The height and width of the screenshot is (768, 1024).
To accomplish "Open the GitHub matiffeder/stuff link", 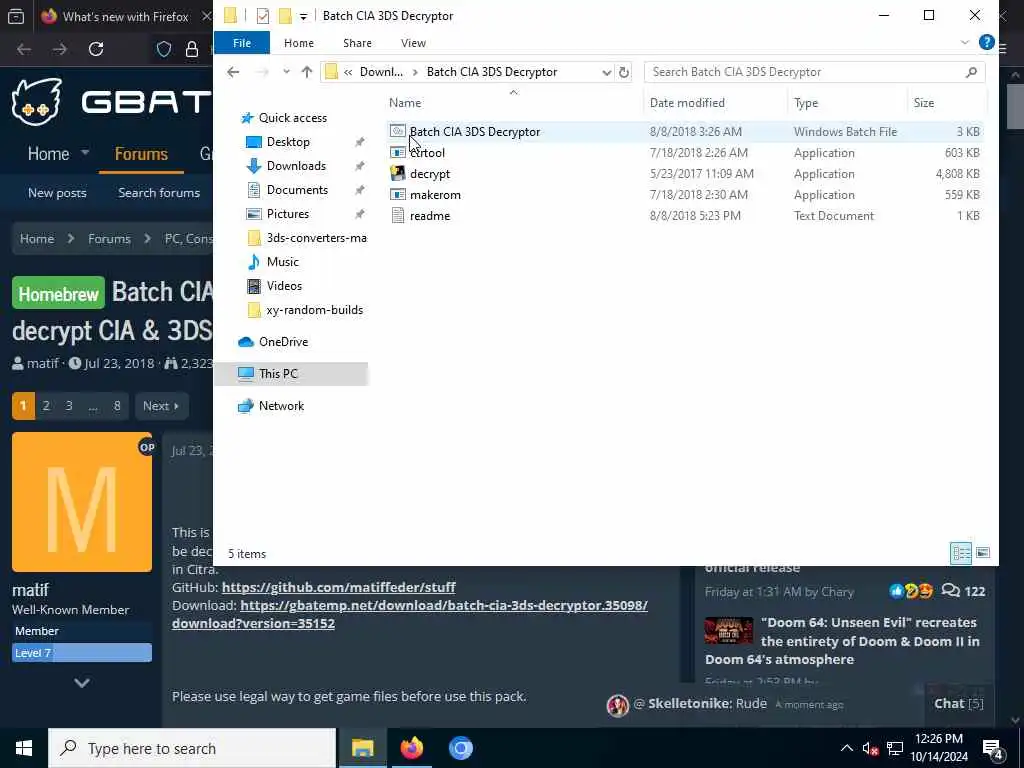I will (338, 587).
